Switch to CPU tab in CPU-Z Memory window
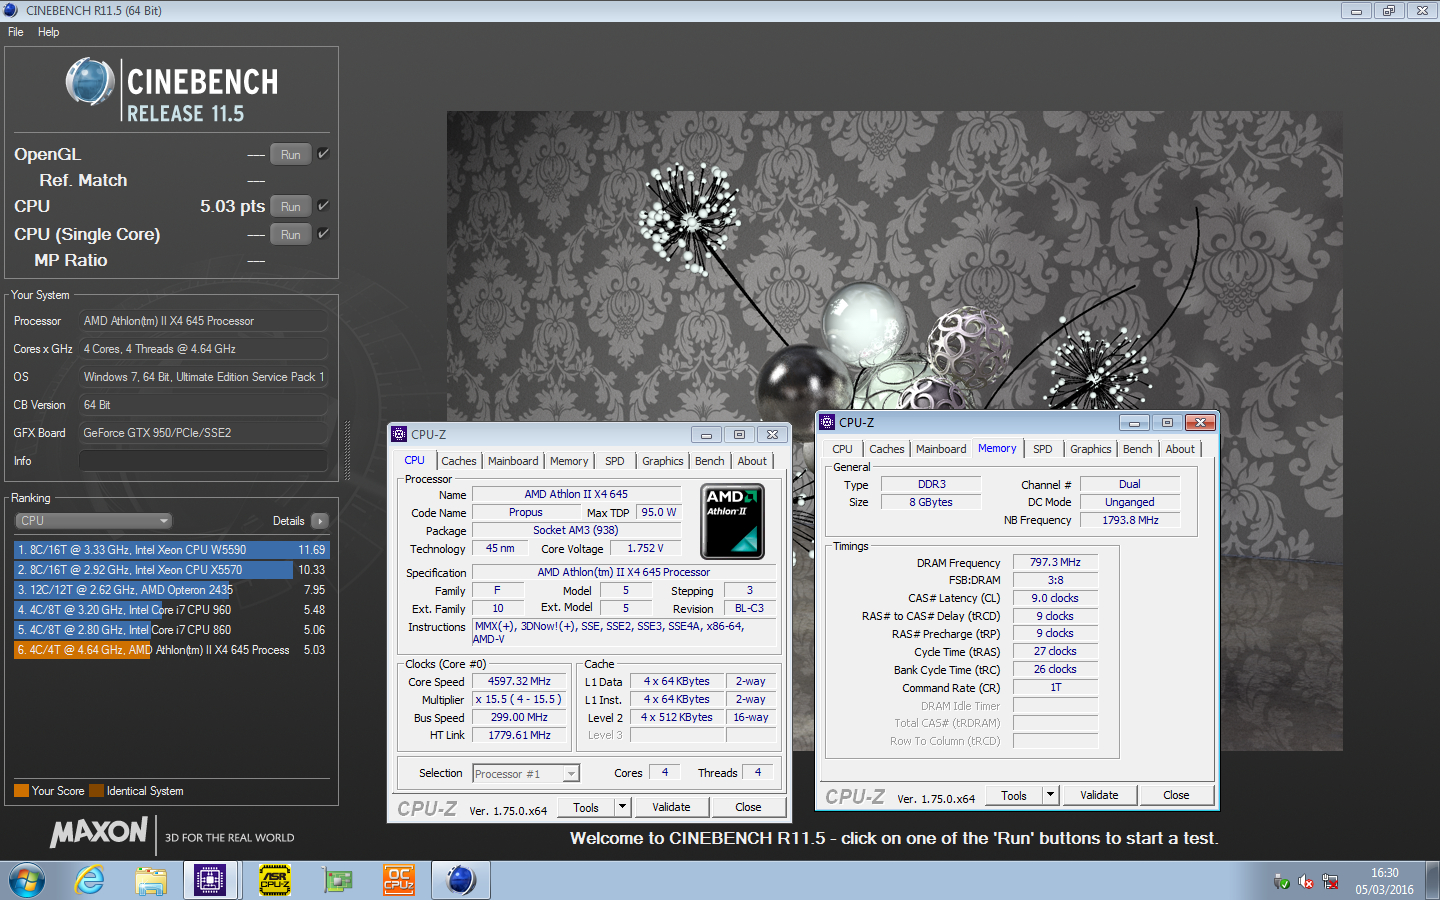The image size is (1440, 900). tap(843, 449)
